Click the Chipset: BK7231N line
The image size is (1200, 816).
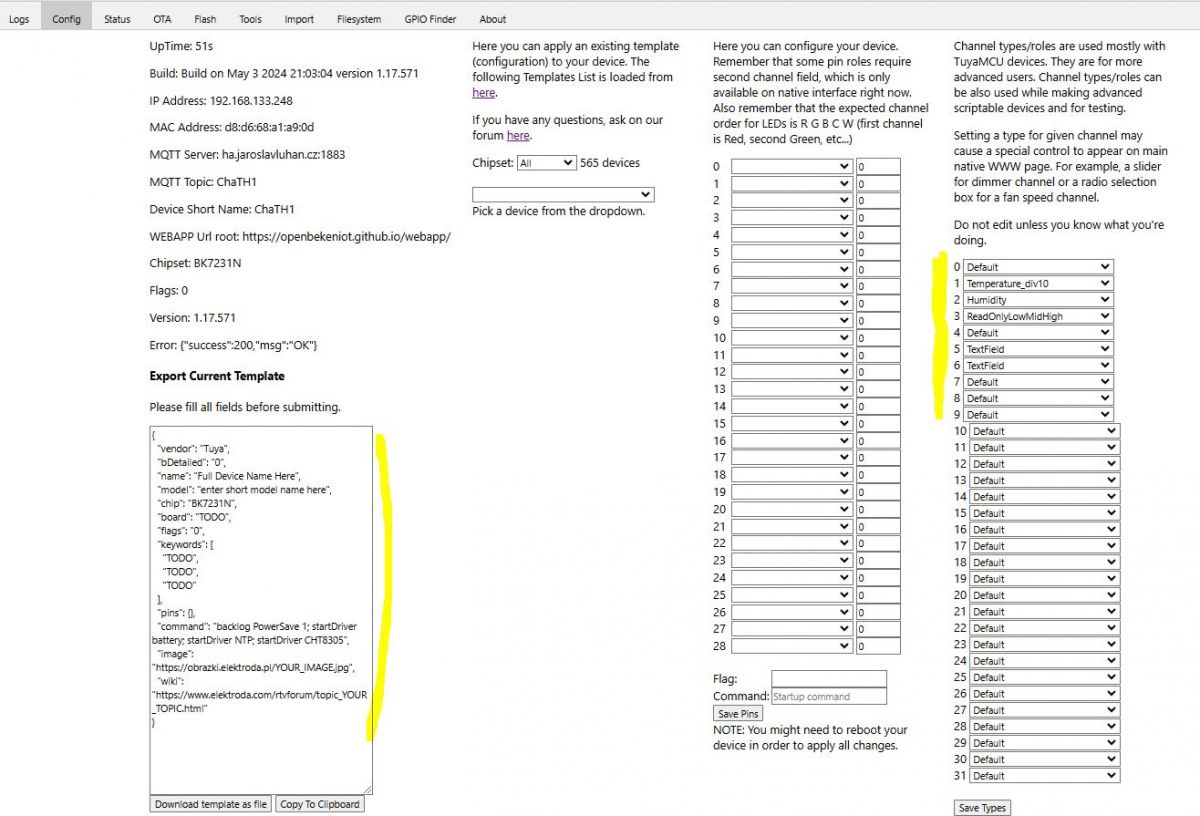coord(196,263)
